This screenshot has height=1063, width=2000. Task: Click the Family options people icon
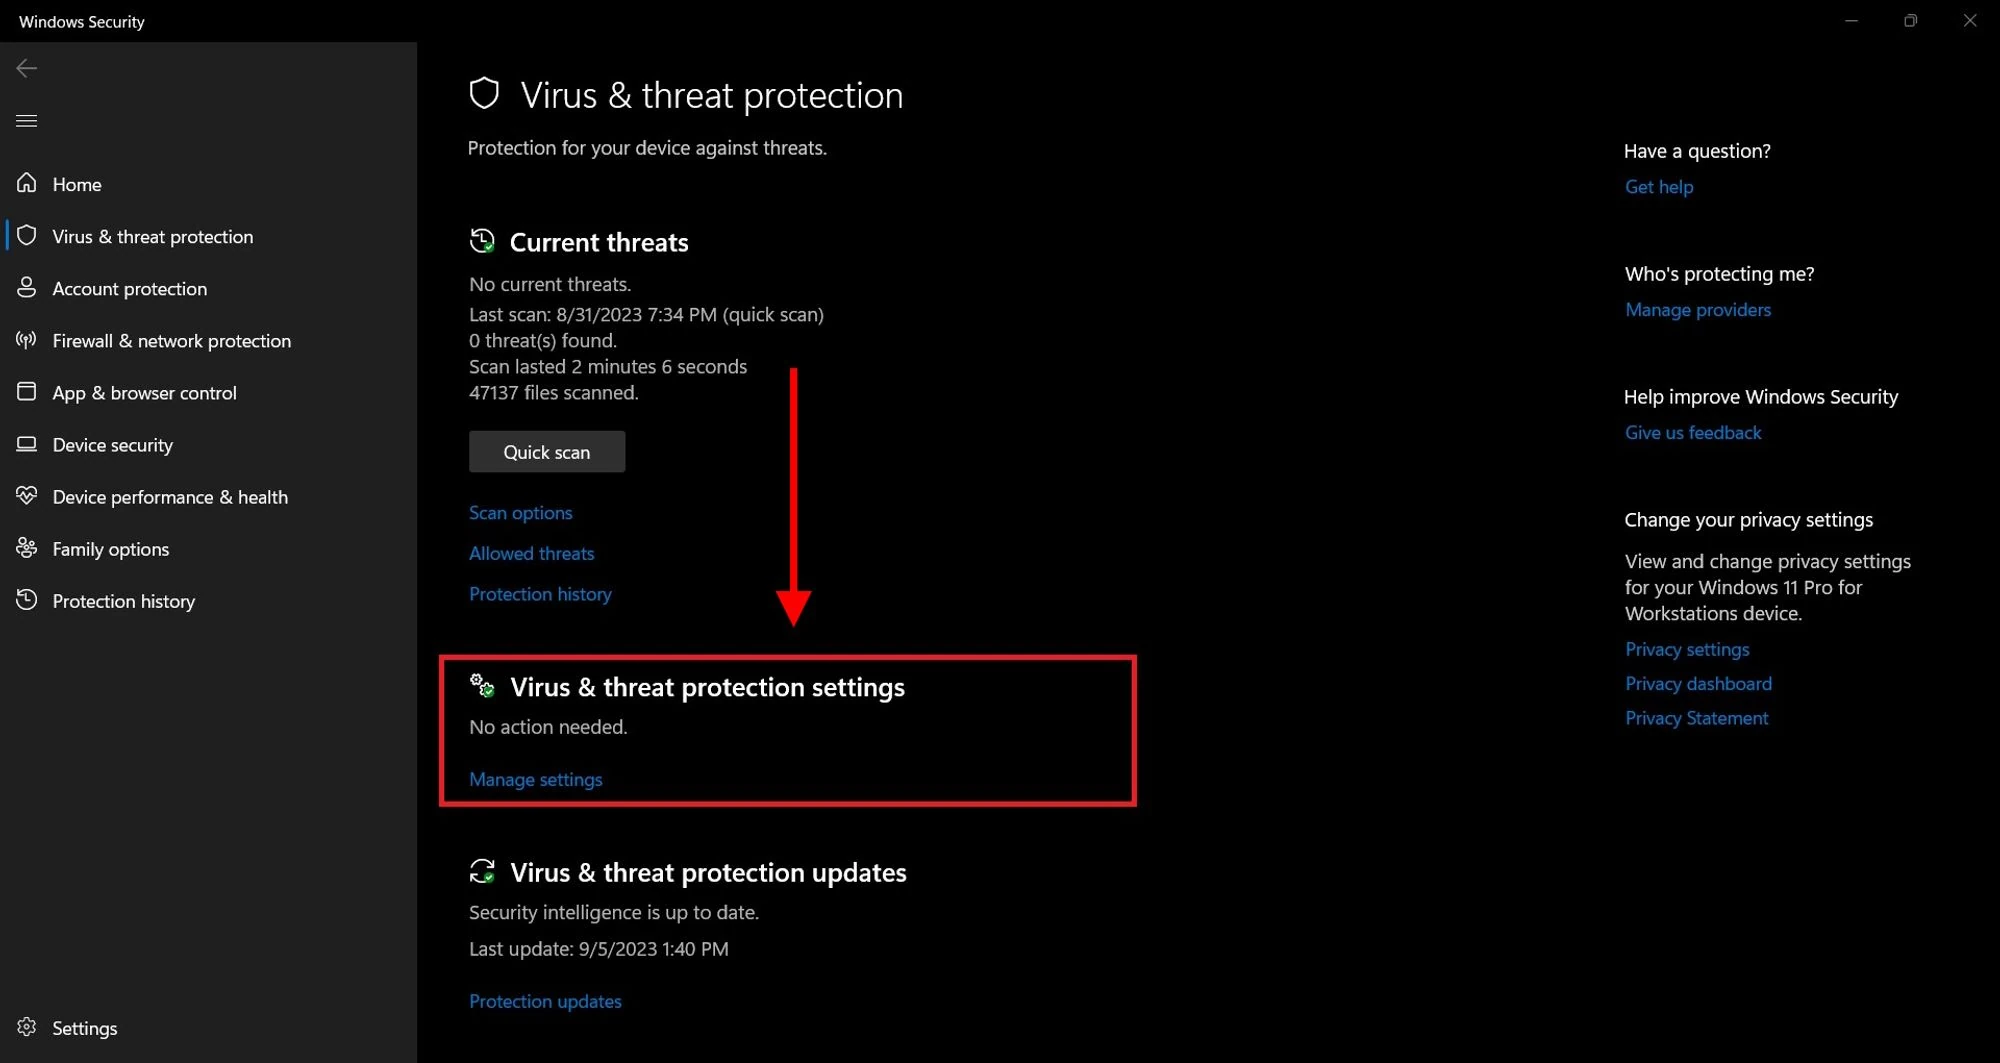(x=27, y=548)
